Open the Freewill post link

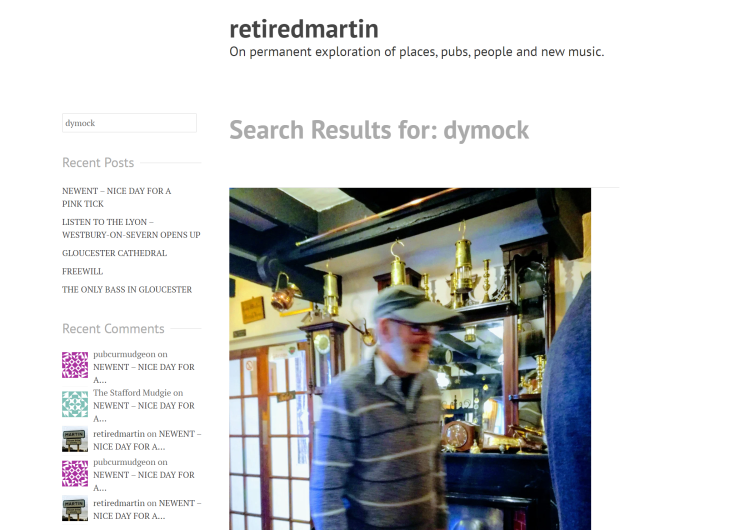click(82, 271)
